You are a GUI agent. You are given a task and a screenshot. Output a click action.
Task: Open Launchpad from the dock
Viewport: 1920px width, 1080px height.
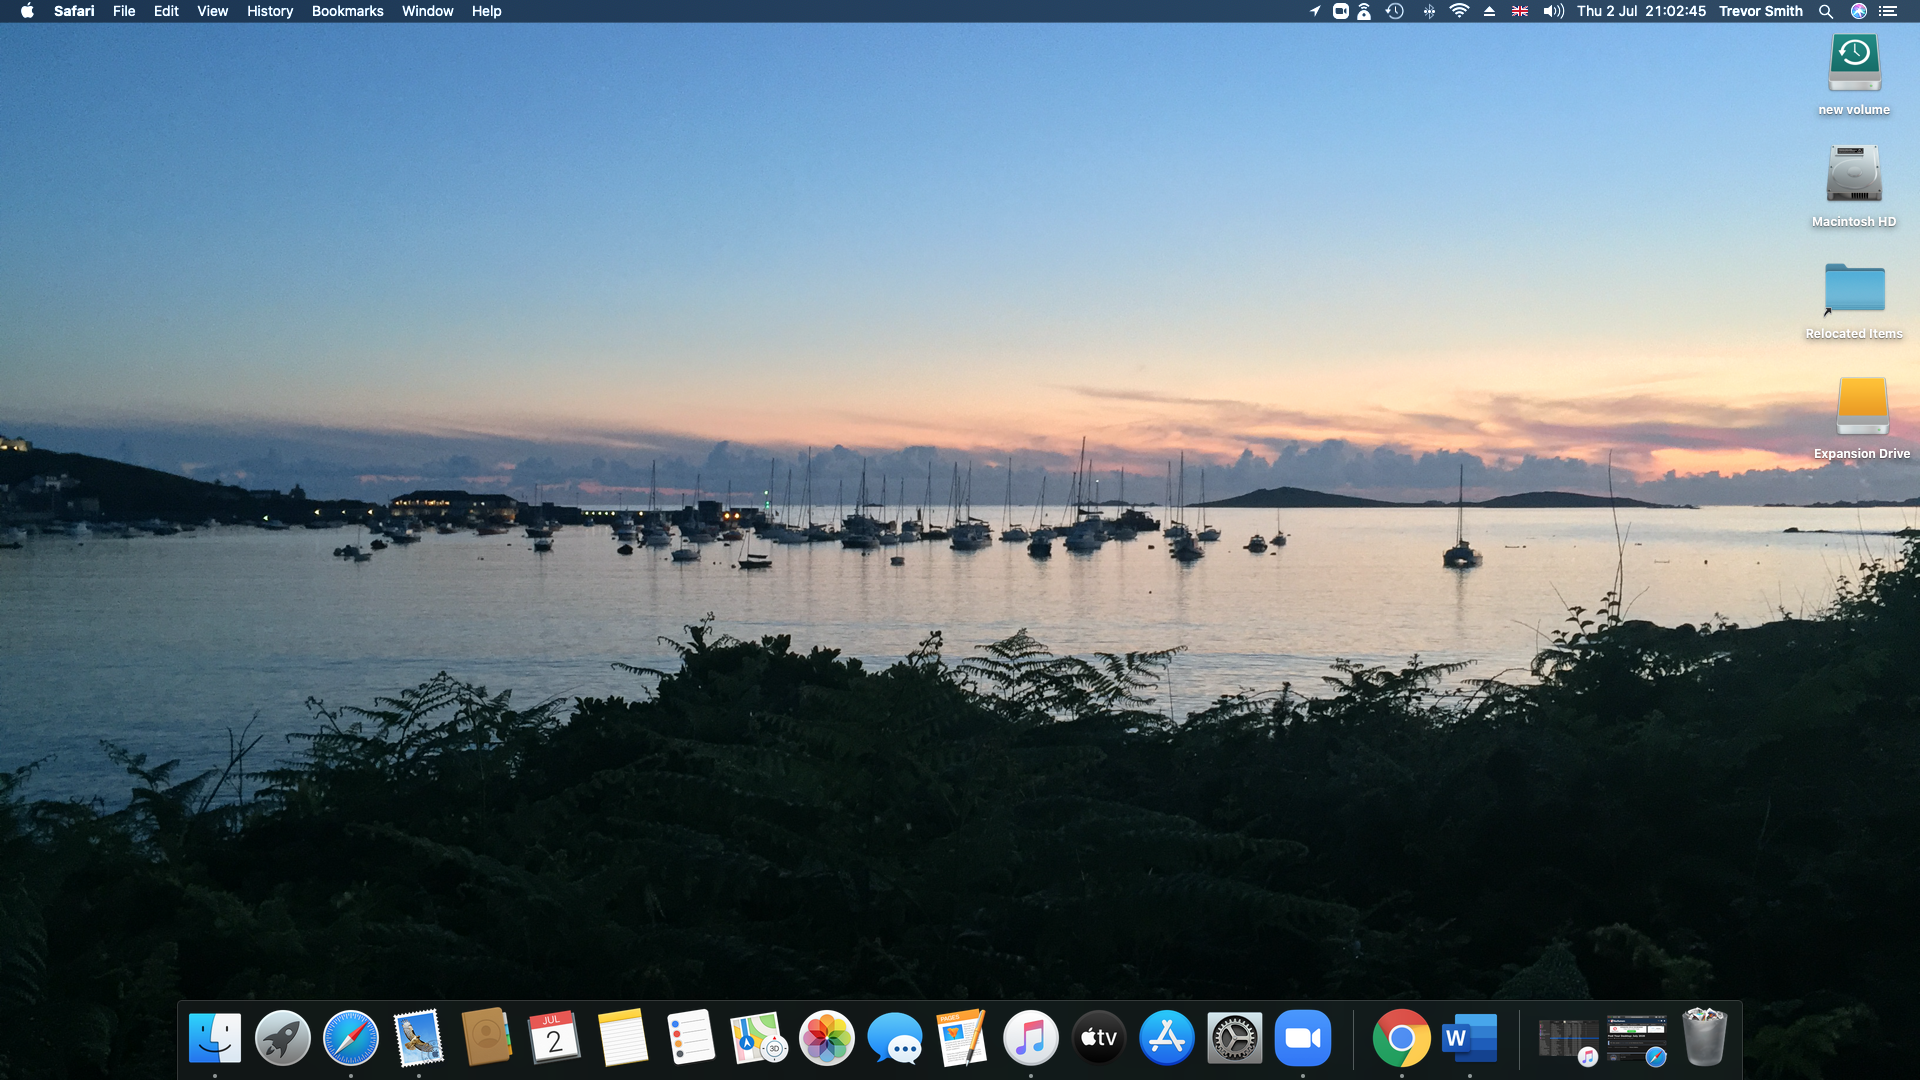click(283, 1038)
